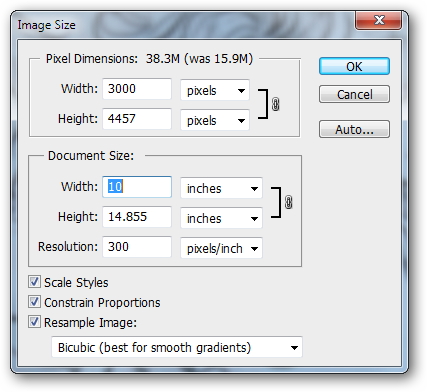
Task: Open the Resolution pixels/inch dropdown
Action: click(x=222, y=248)
